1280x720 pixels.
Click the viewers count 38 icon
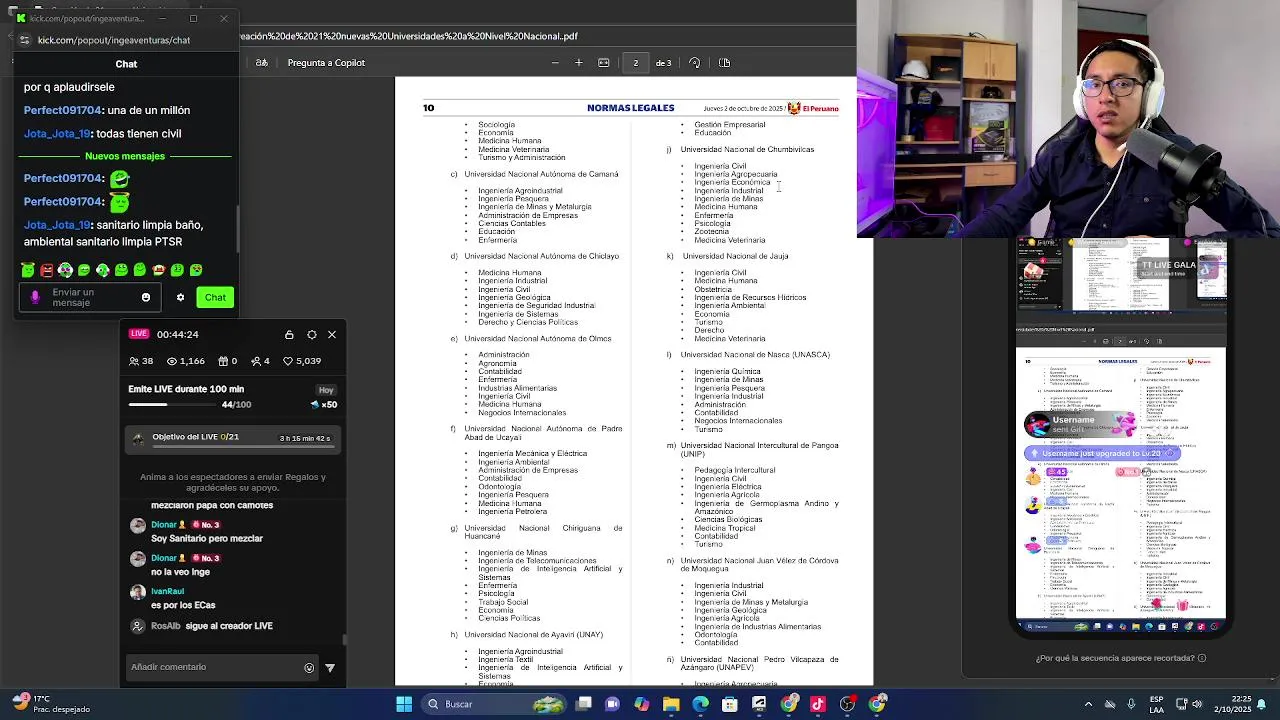(141, 361)
